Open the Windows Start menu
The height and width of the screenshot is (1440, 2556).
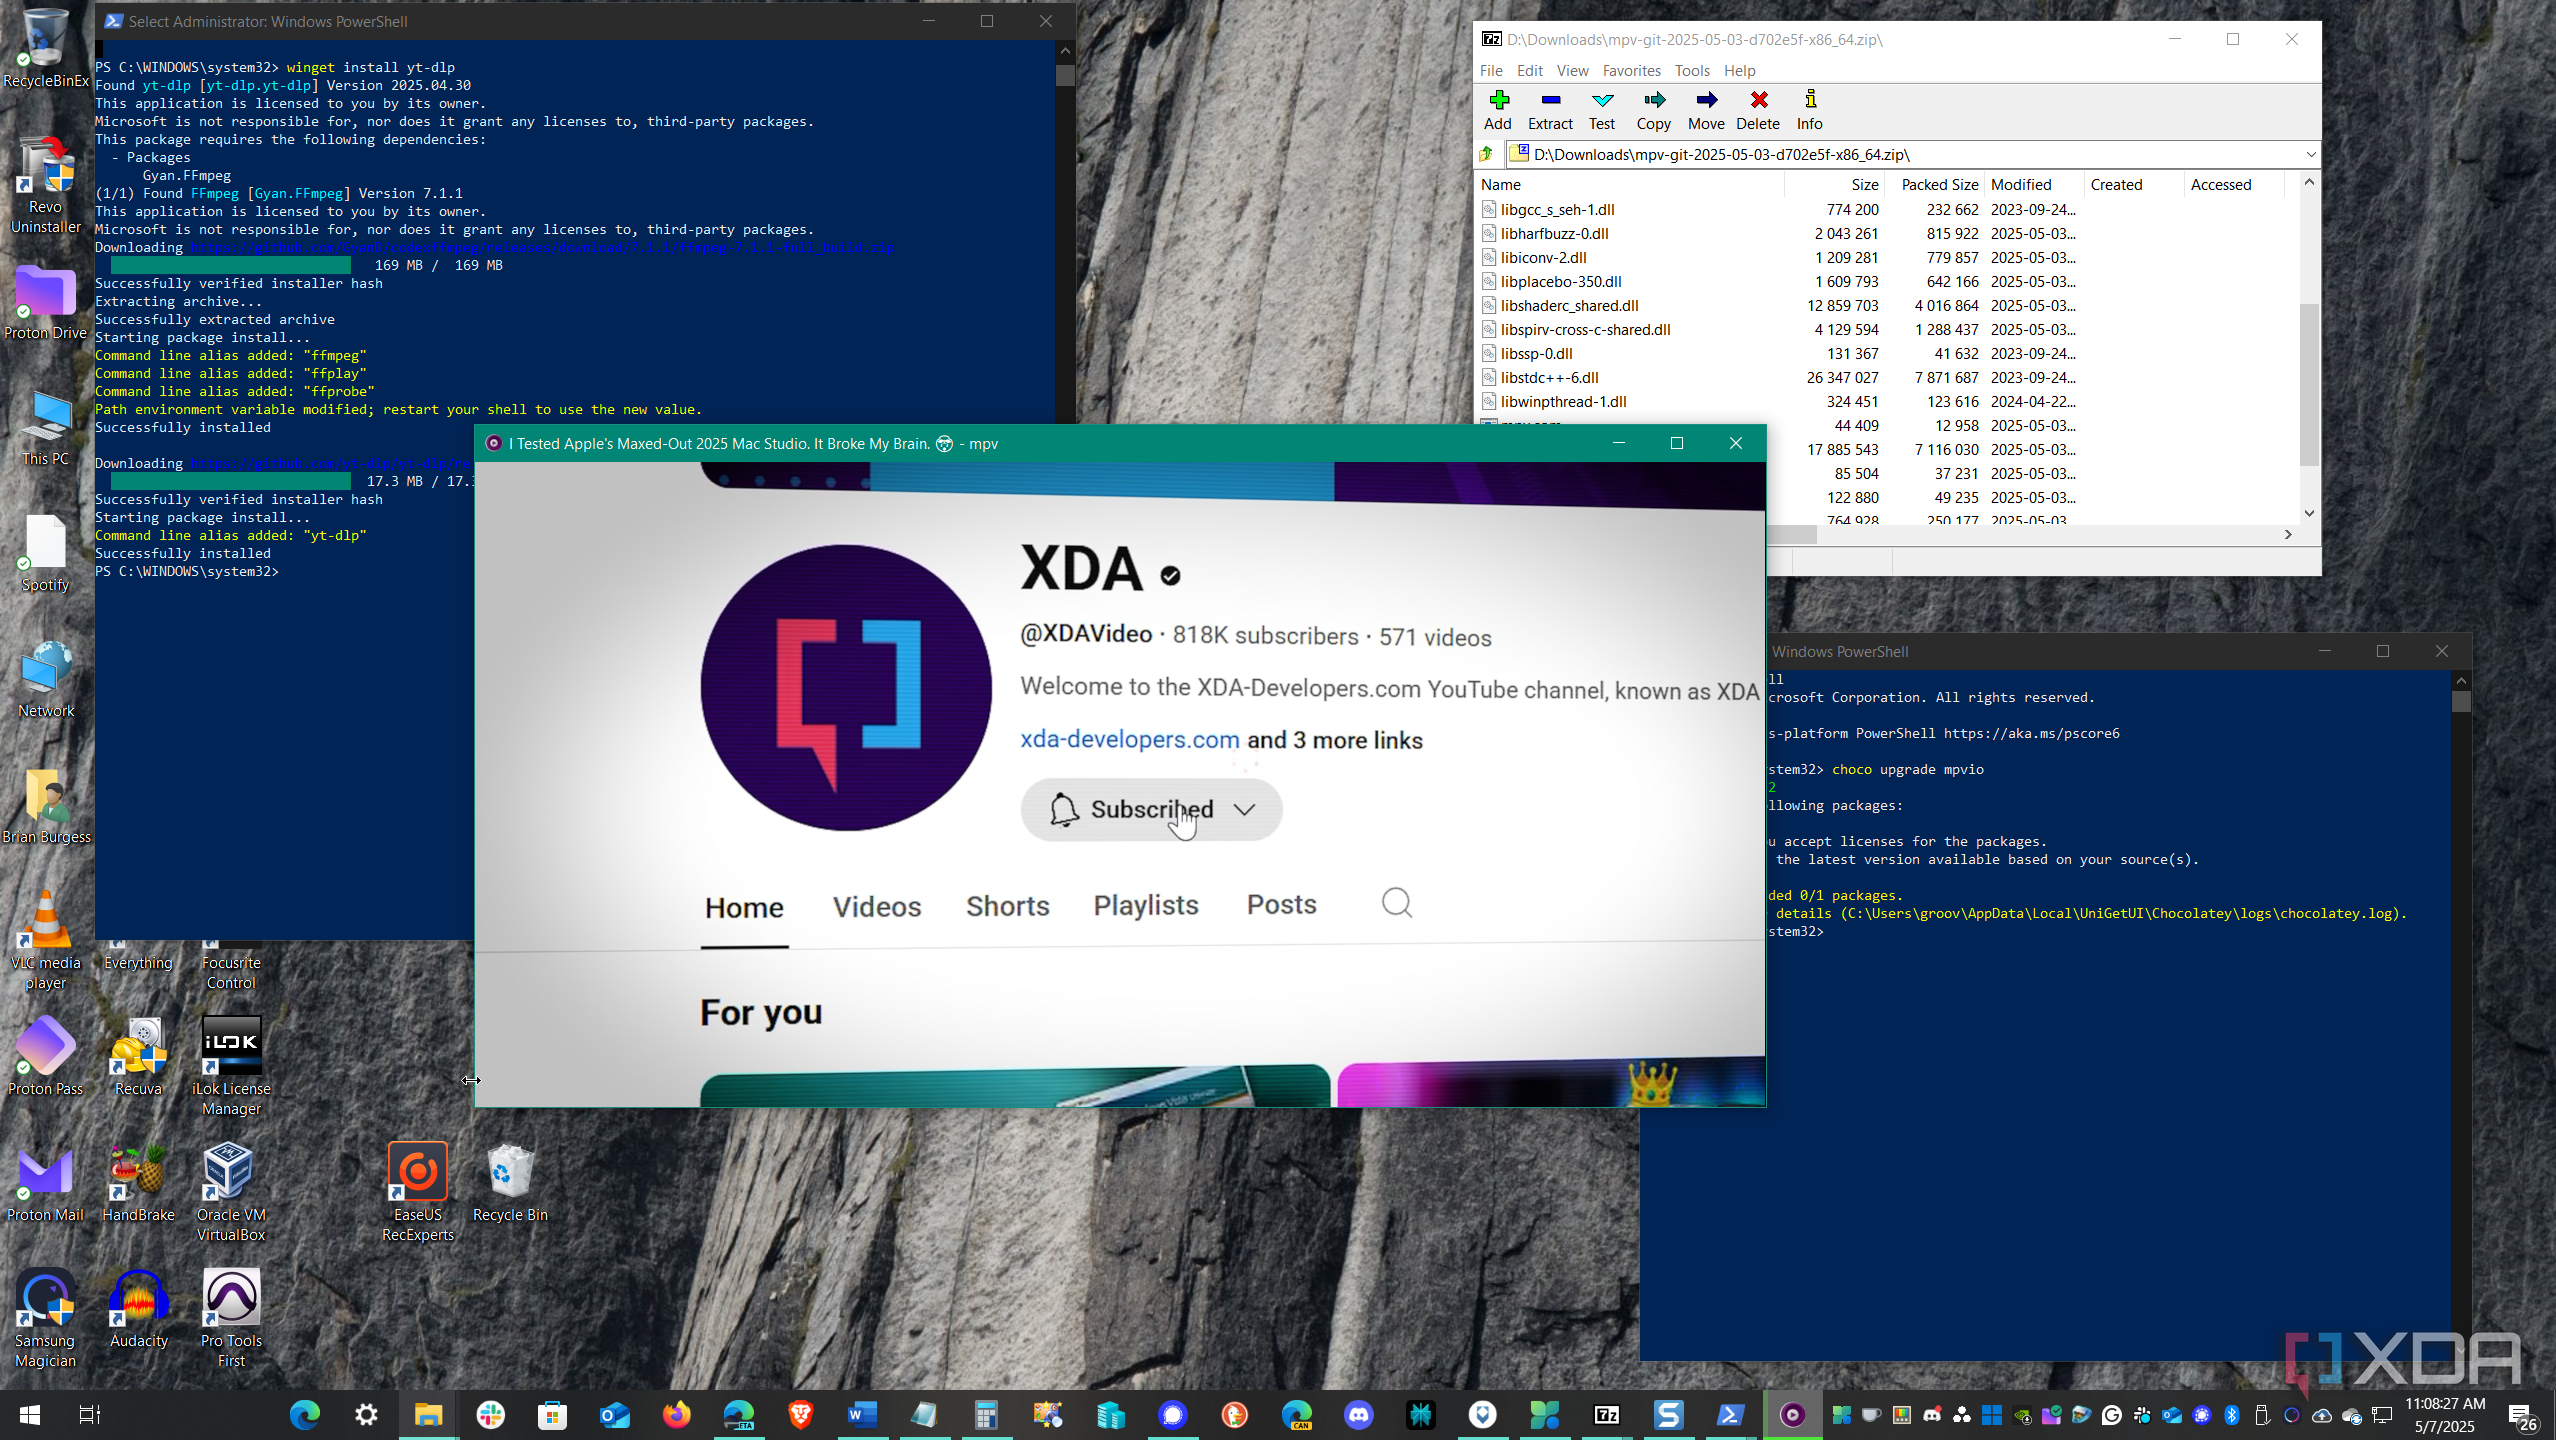(x=30, y=1414)
